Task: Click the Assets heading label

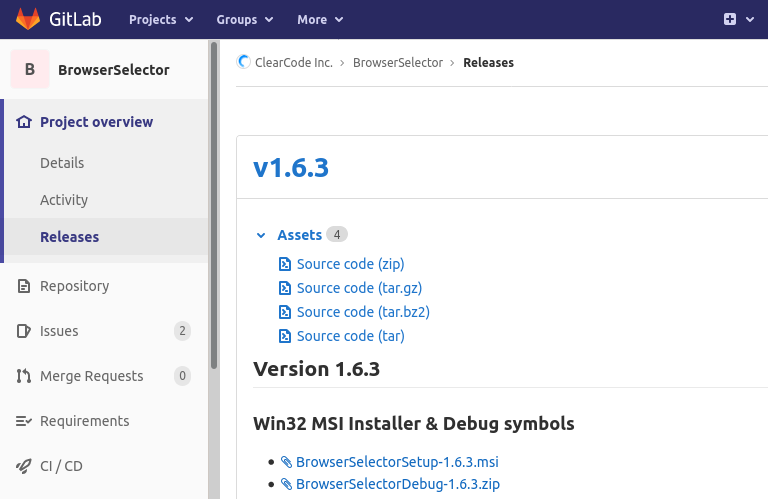Action: 299,235
